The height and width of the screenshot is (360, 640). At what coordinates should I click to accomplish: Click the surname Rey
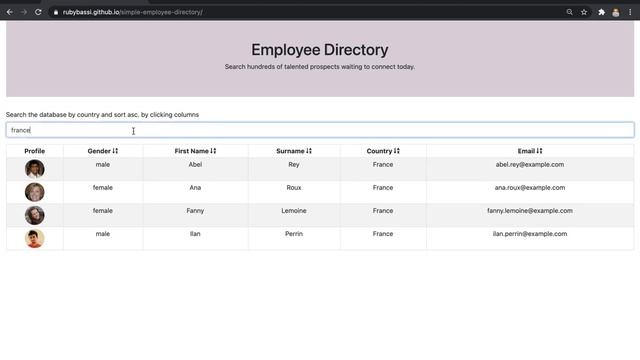(x=294, y=164)
